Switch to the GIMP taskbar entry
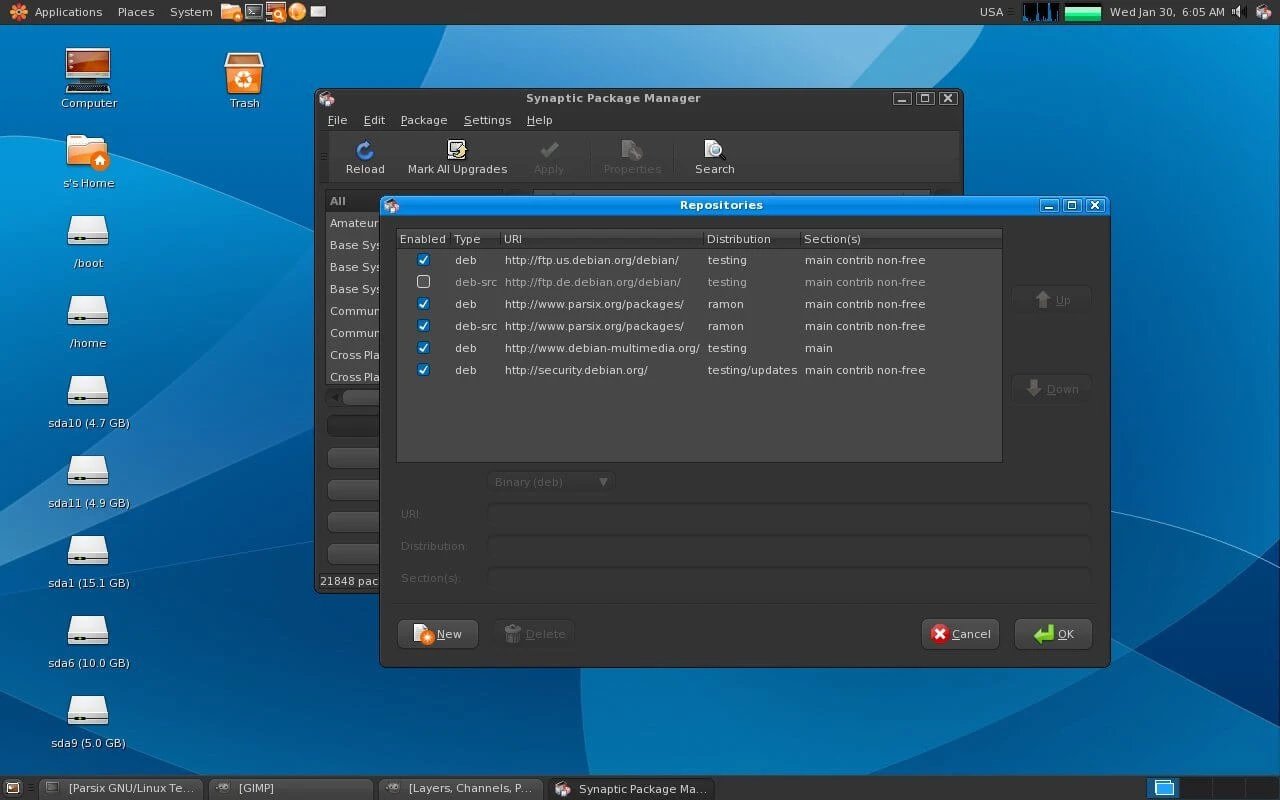The width and height of the screenshot is (1280, 800). [290, 788]
